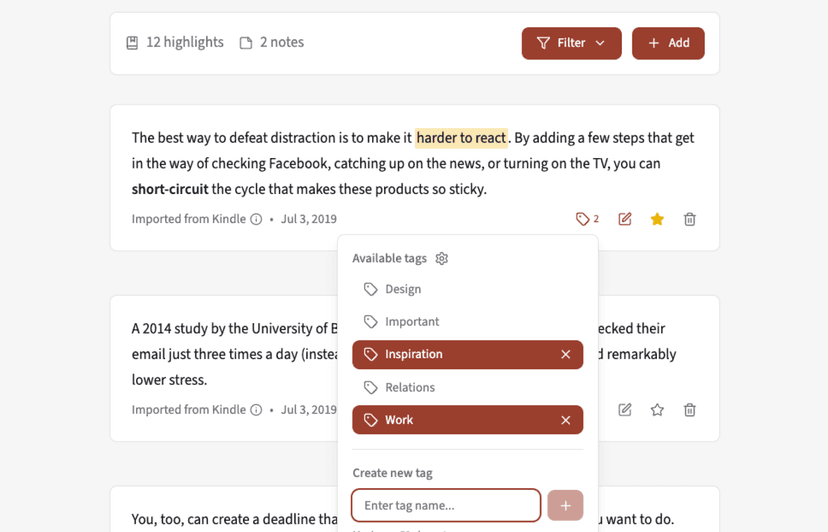Click the Available tags heading

coord(389,258)
